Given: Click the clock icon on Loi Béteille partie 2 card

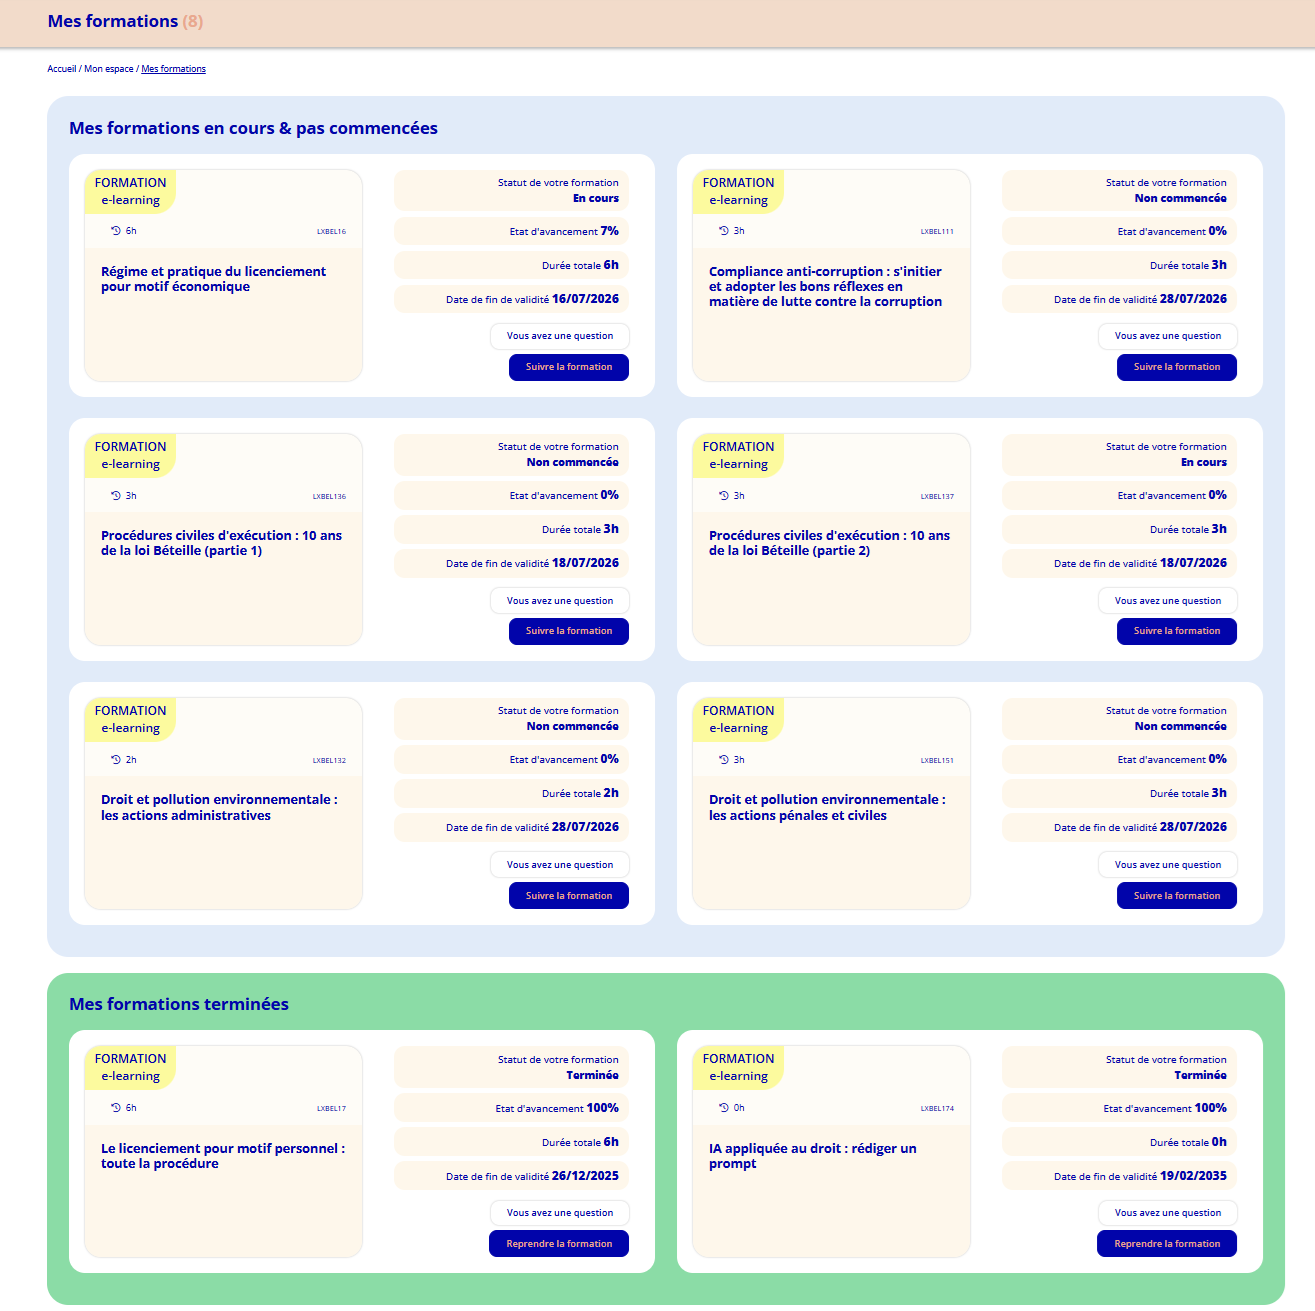Looking at the screenshot, I should pos(724,496).
